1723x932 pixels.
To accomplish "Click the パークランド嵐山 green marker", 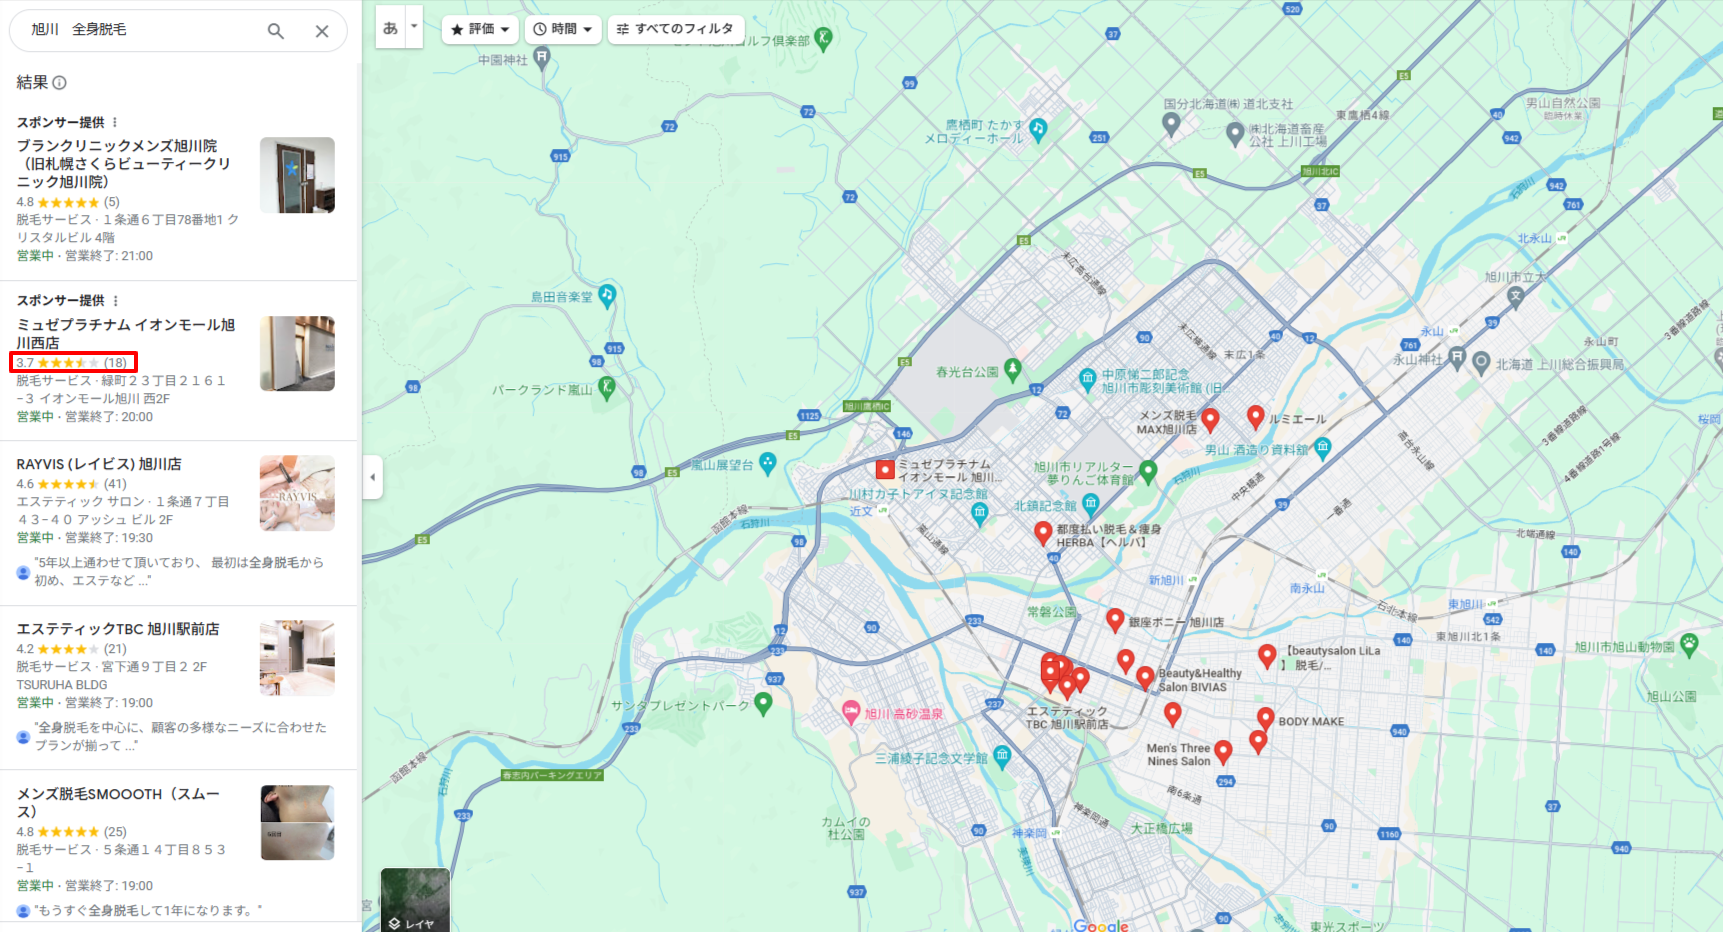I will pos(606,388).
